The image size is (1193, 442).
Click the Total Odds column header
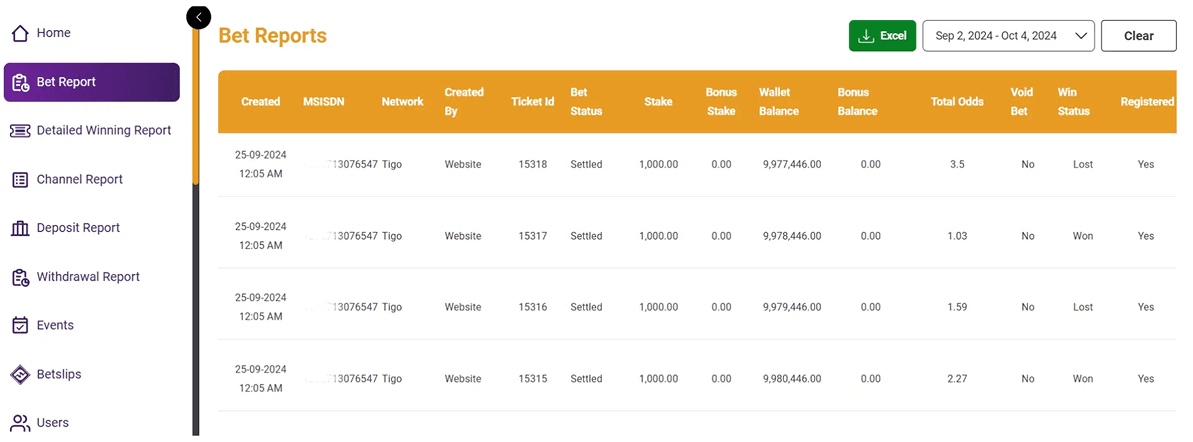pyautogui.click(x=957, y=102)
